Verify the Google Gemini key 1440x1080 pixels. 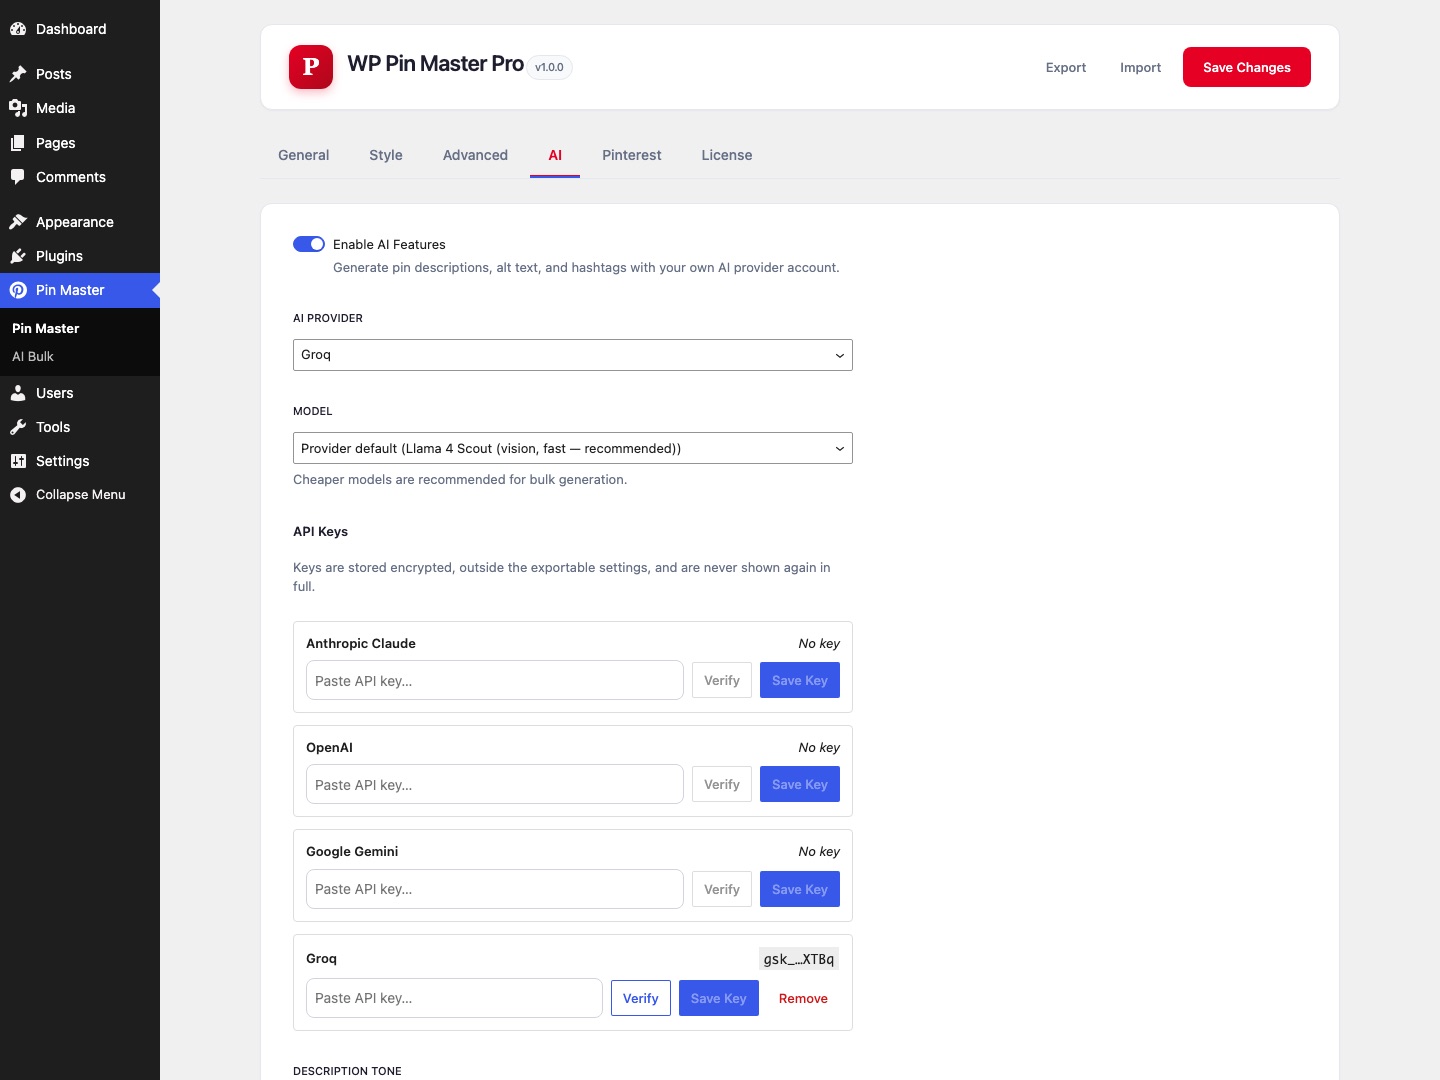pos(722,889)
